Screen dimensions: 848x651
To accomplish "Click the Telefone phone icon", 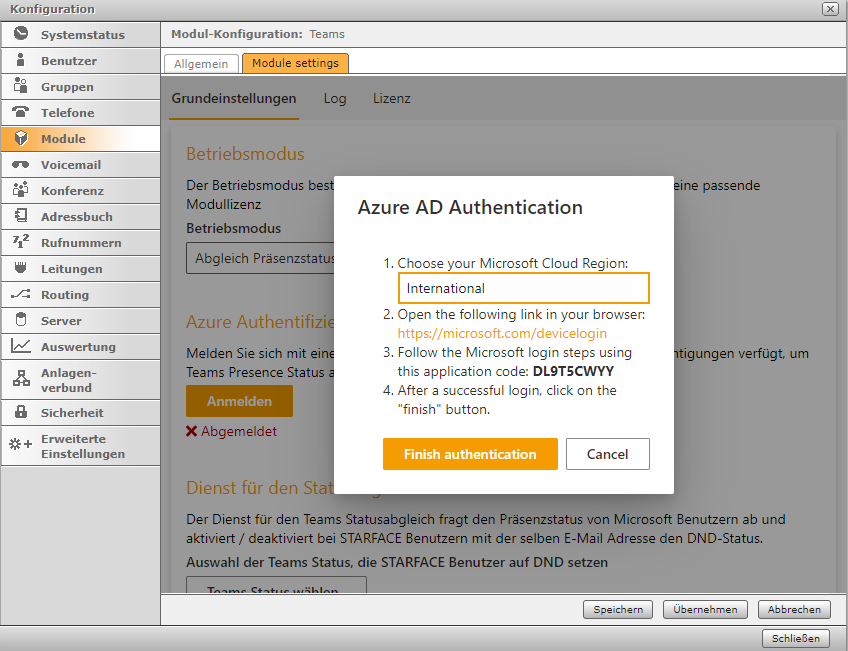I will [21, 112].
